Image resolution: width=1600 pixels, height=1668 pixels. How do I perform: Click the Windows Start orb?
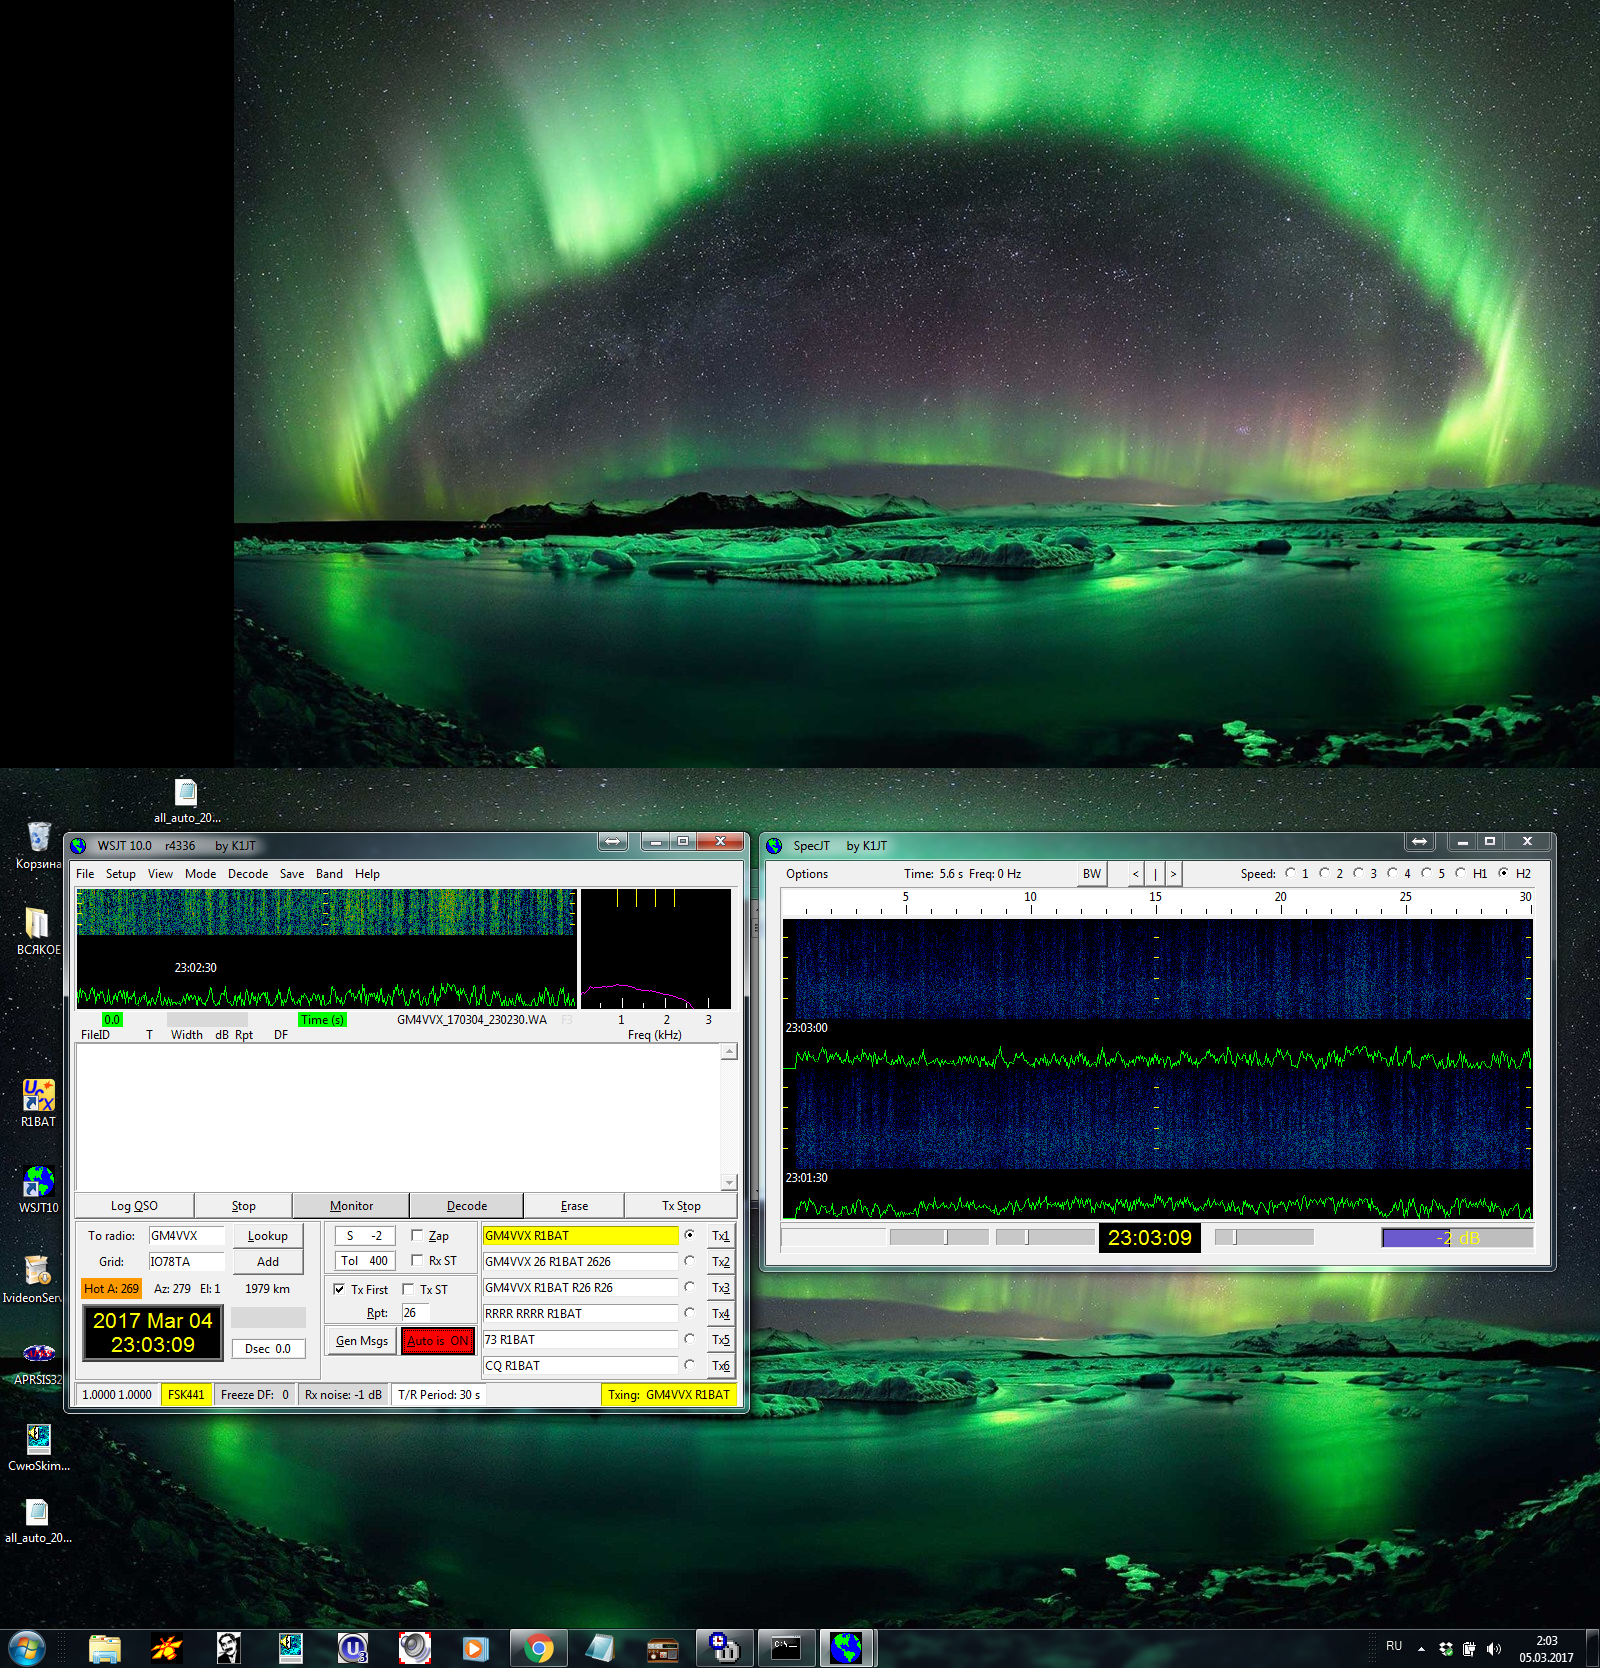[x=26, y=1648]
